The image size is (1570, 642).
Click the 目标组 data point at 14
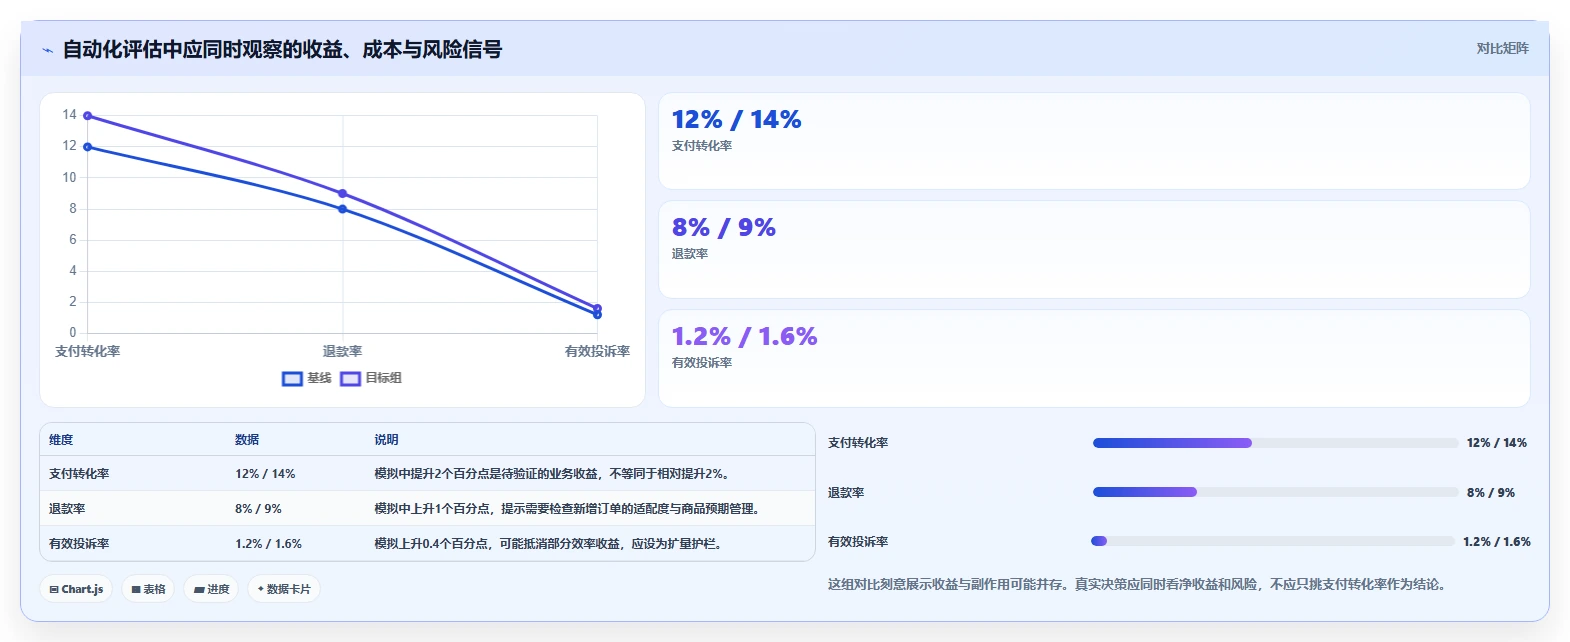88,116
